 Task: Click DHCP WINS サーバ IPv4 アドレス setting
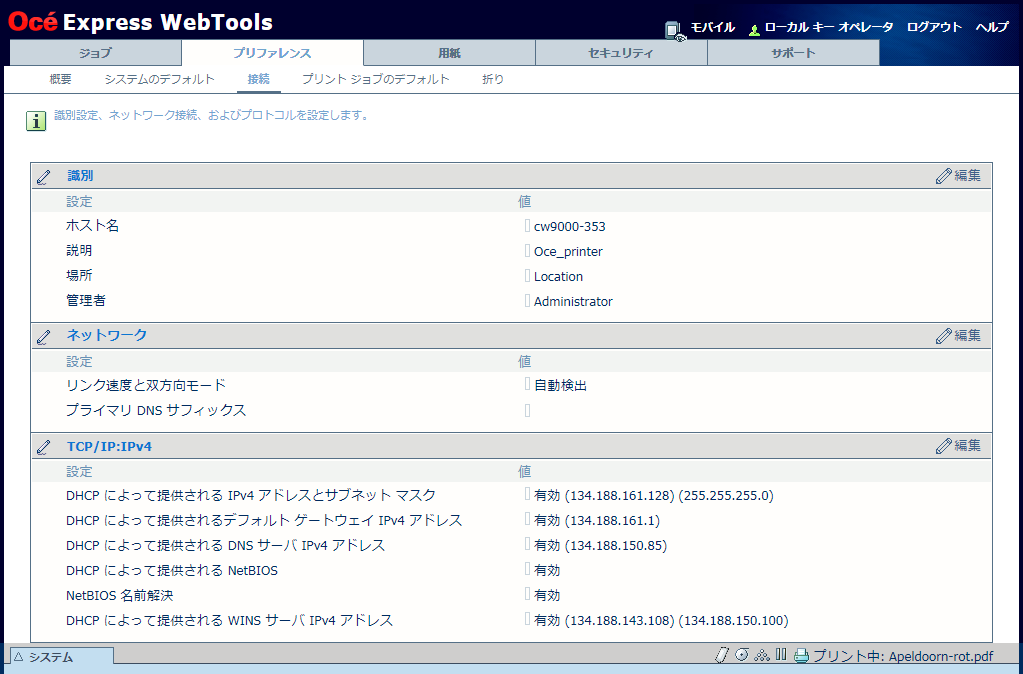(x=230, y=620)
